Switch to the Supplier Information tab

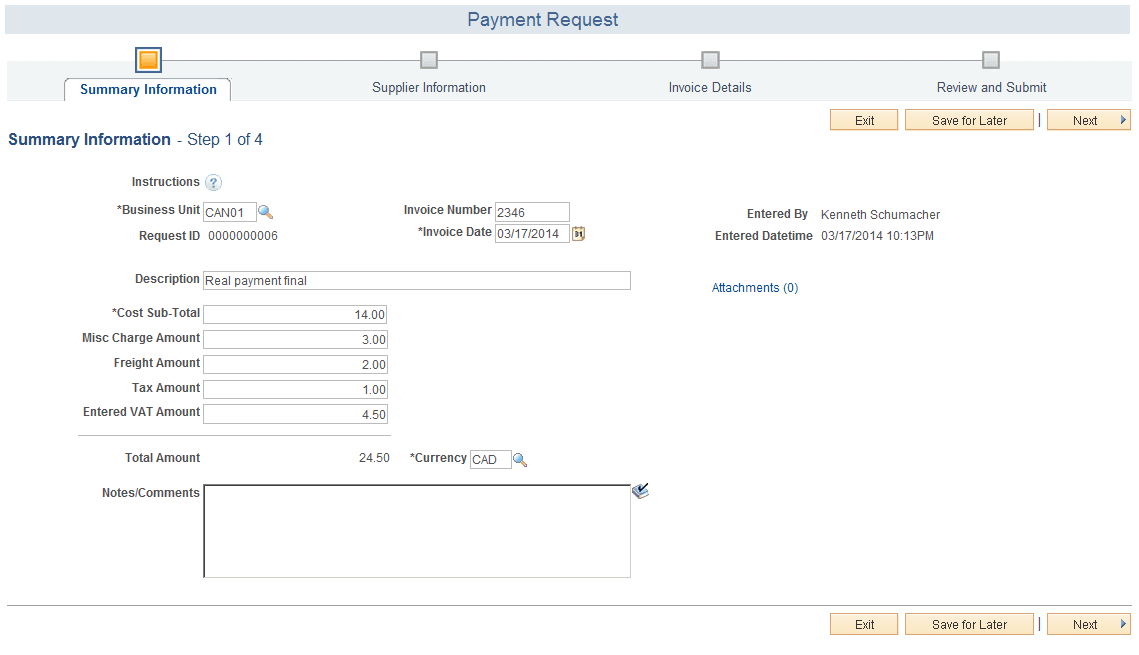(428, 88)
